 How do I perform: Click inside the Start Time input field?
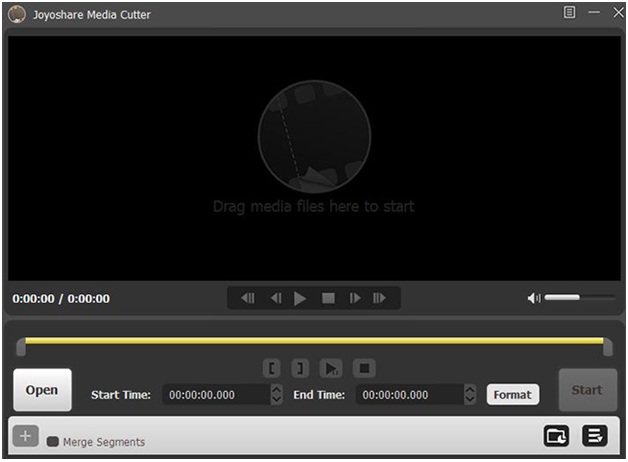click(215, 395)
